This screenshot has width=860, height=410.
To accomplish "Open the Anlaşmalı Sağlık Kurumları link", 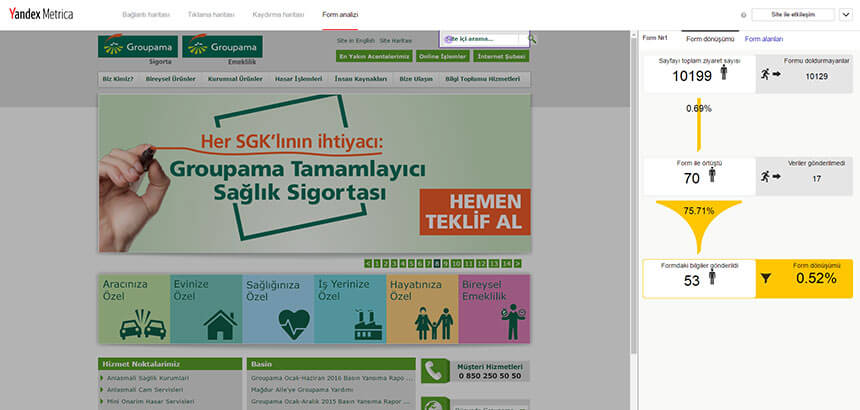I will pyautogui.click(x=148, y=378).
